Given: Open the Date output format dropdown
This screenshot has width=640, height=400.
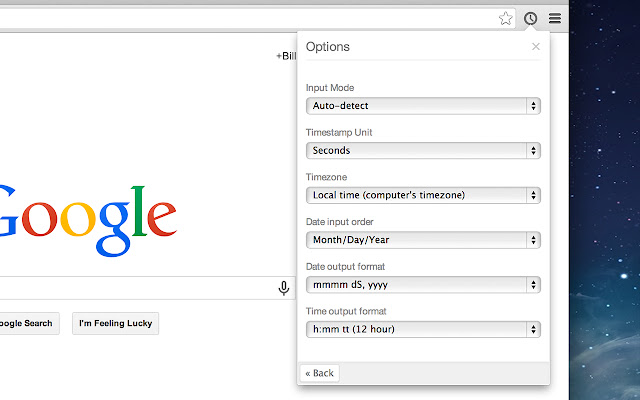Looking at the screenshot, I should pos(423,284).
